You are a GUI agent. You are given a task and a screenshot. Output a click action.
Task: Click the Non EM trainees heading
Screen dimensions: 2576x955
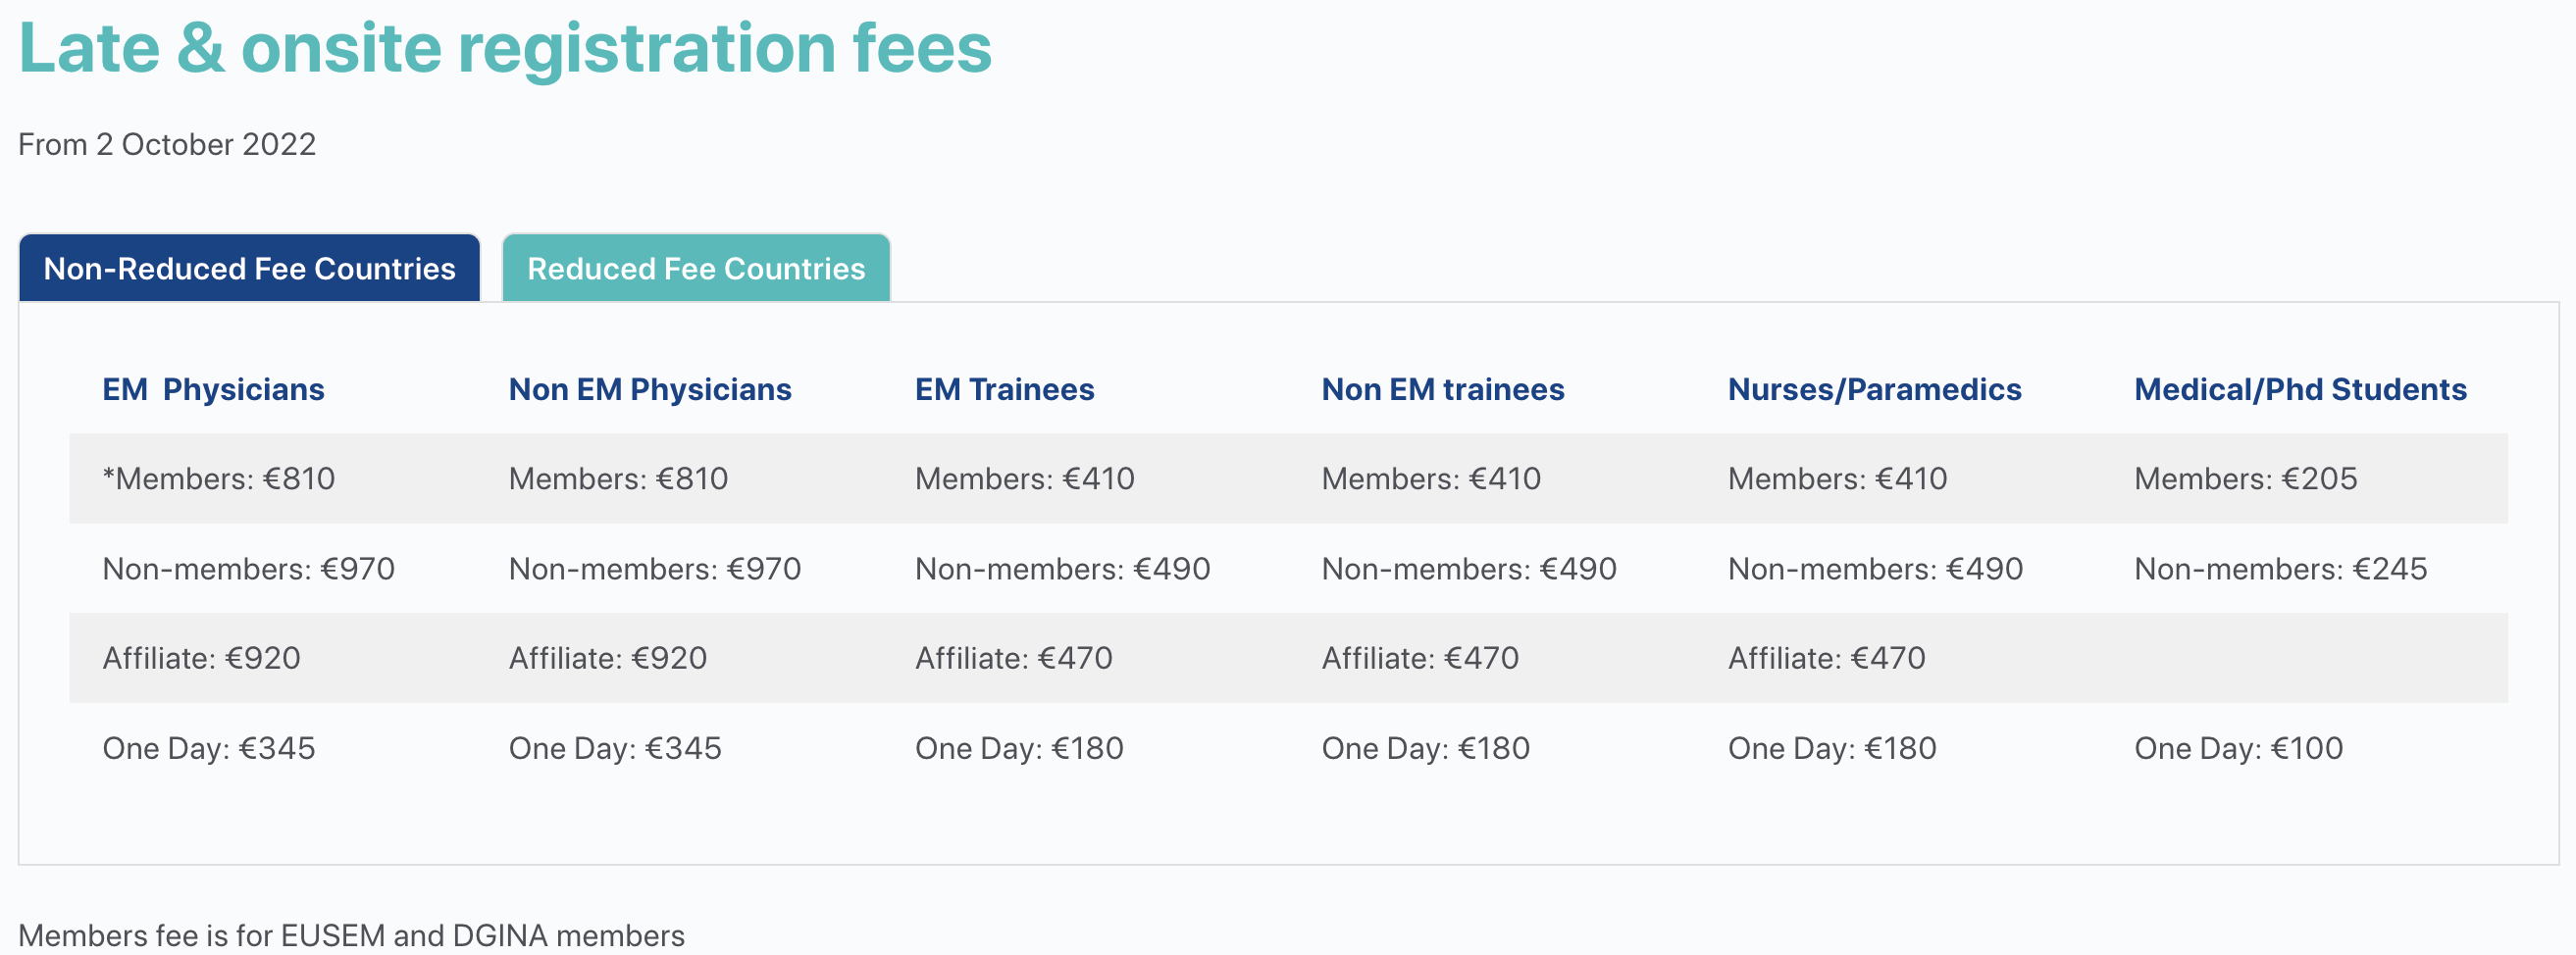(1443, 389)
